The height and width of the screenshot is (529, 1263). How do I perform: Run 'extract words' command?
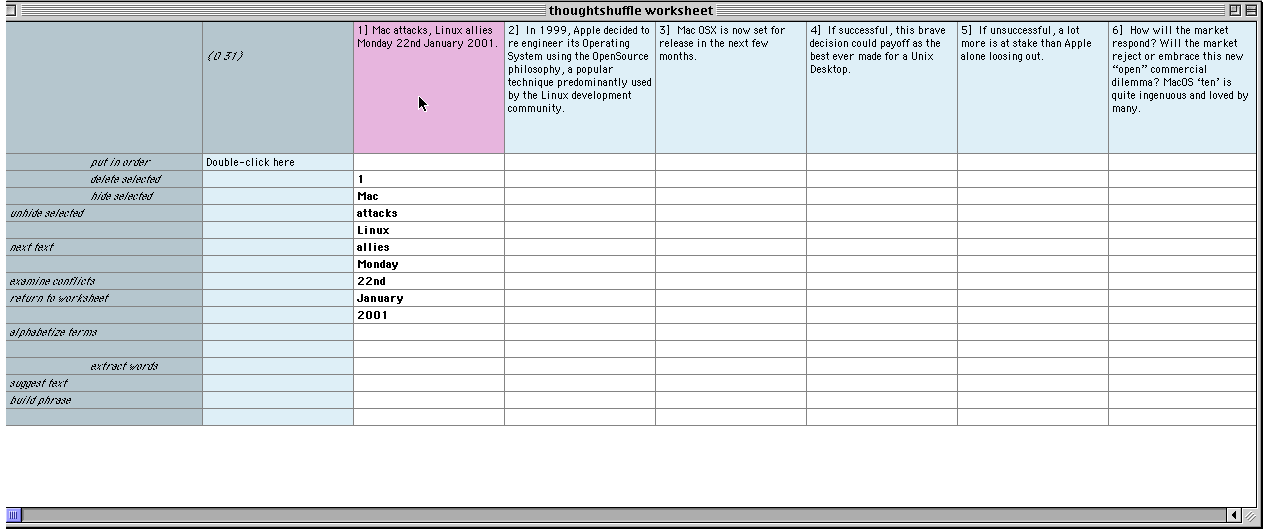pos(124,366)
